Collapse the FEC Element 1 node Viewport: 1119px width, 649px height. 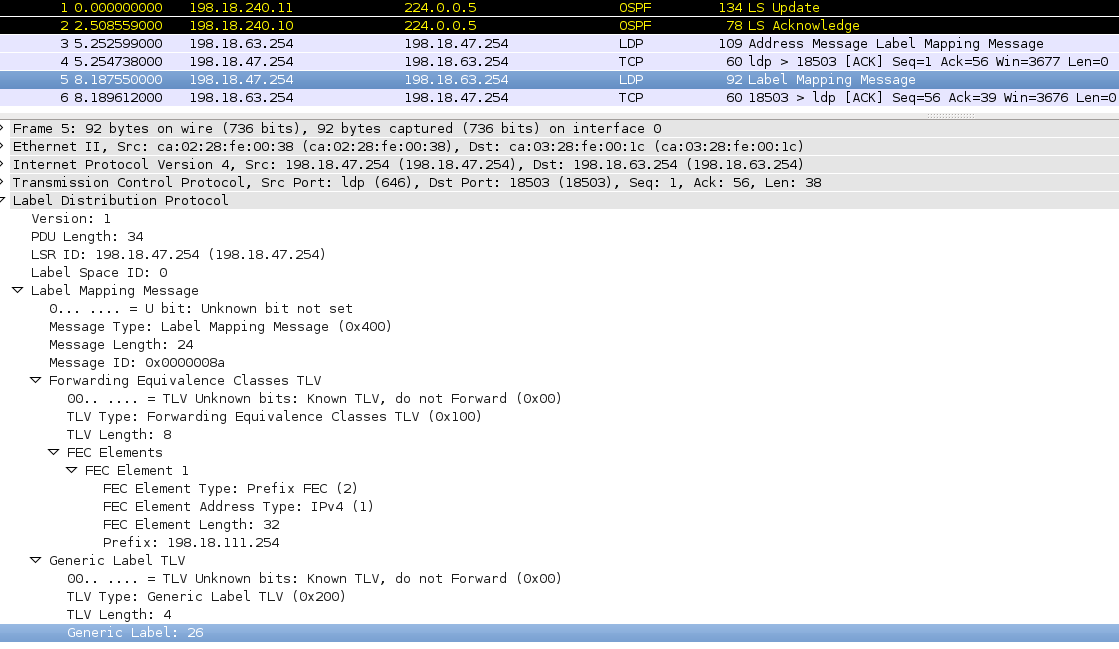[x=72, y=471]
